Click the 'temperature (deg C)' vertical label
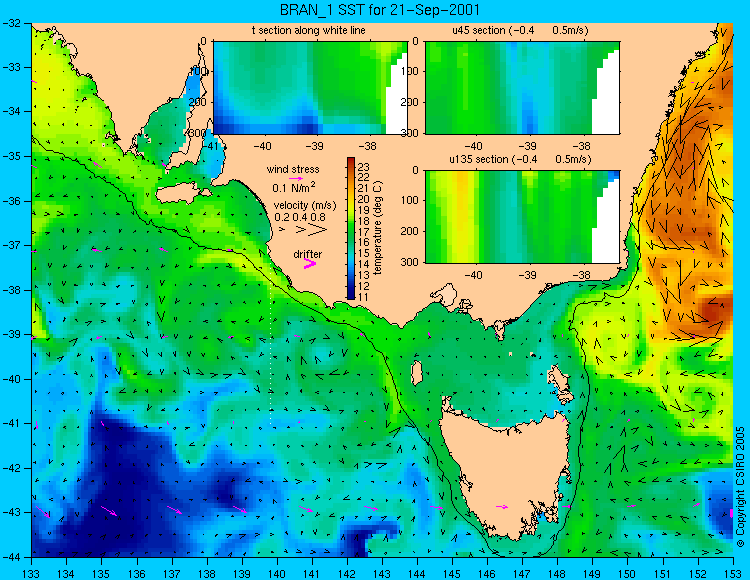Image resolution: width=750 pixels, height=580 pixels. [378, 228]
